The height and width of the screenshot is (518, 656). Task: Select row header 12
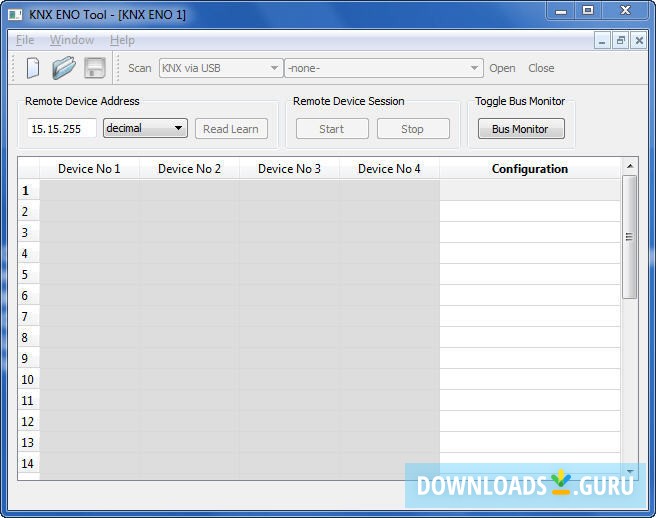coord(28,421)
